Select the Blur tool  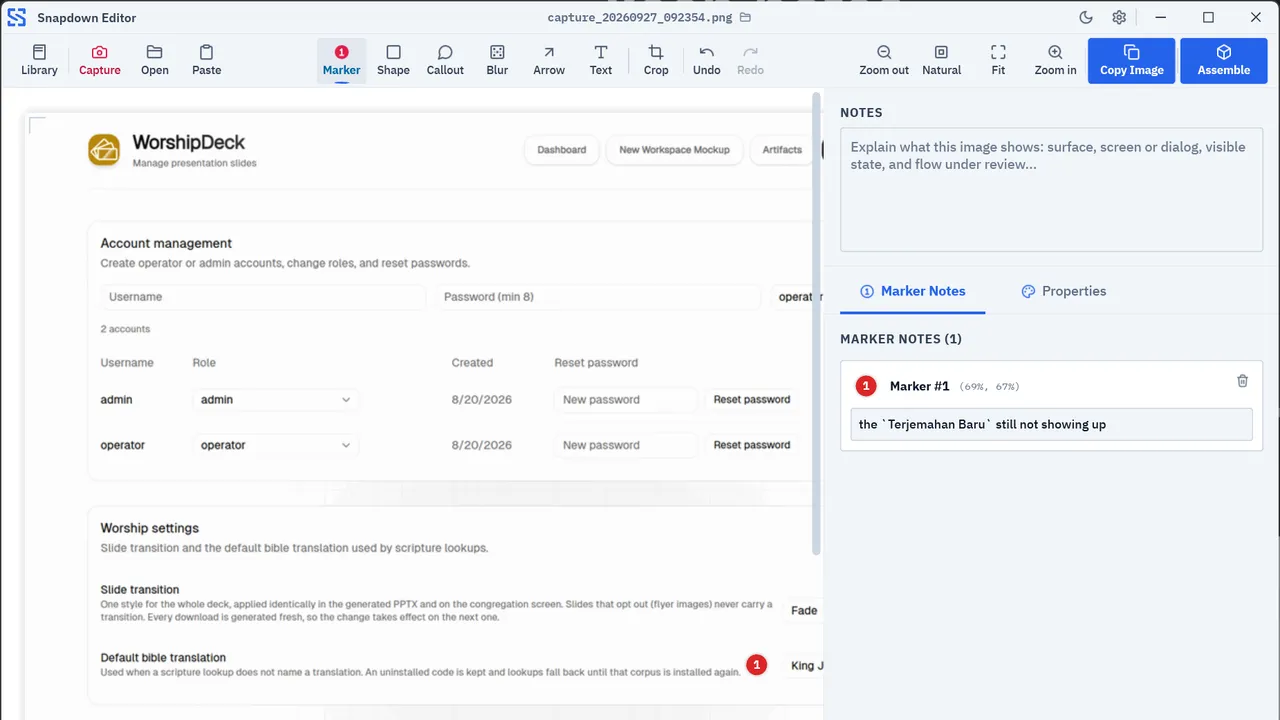pyautogui.click(x=497, y=60)
